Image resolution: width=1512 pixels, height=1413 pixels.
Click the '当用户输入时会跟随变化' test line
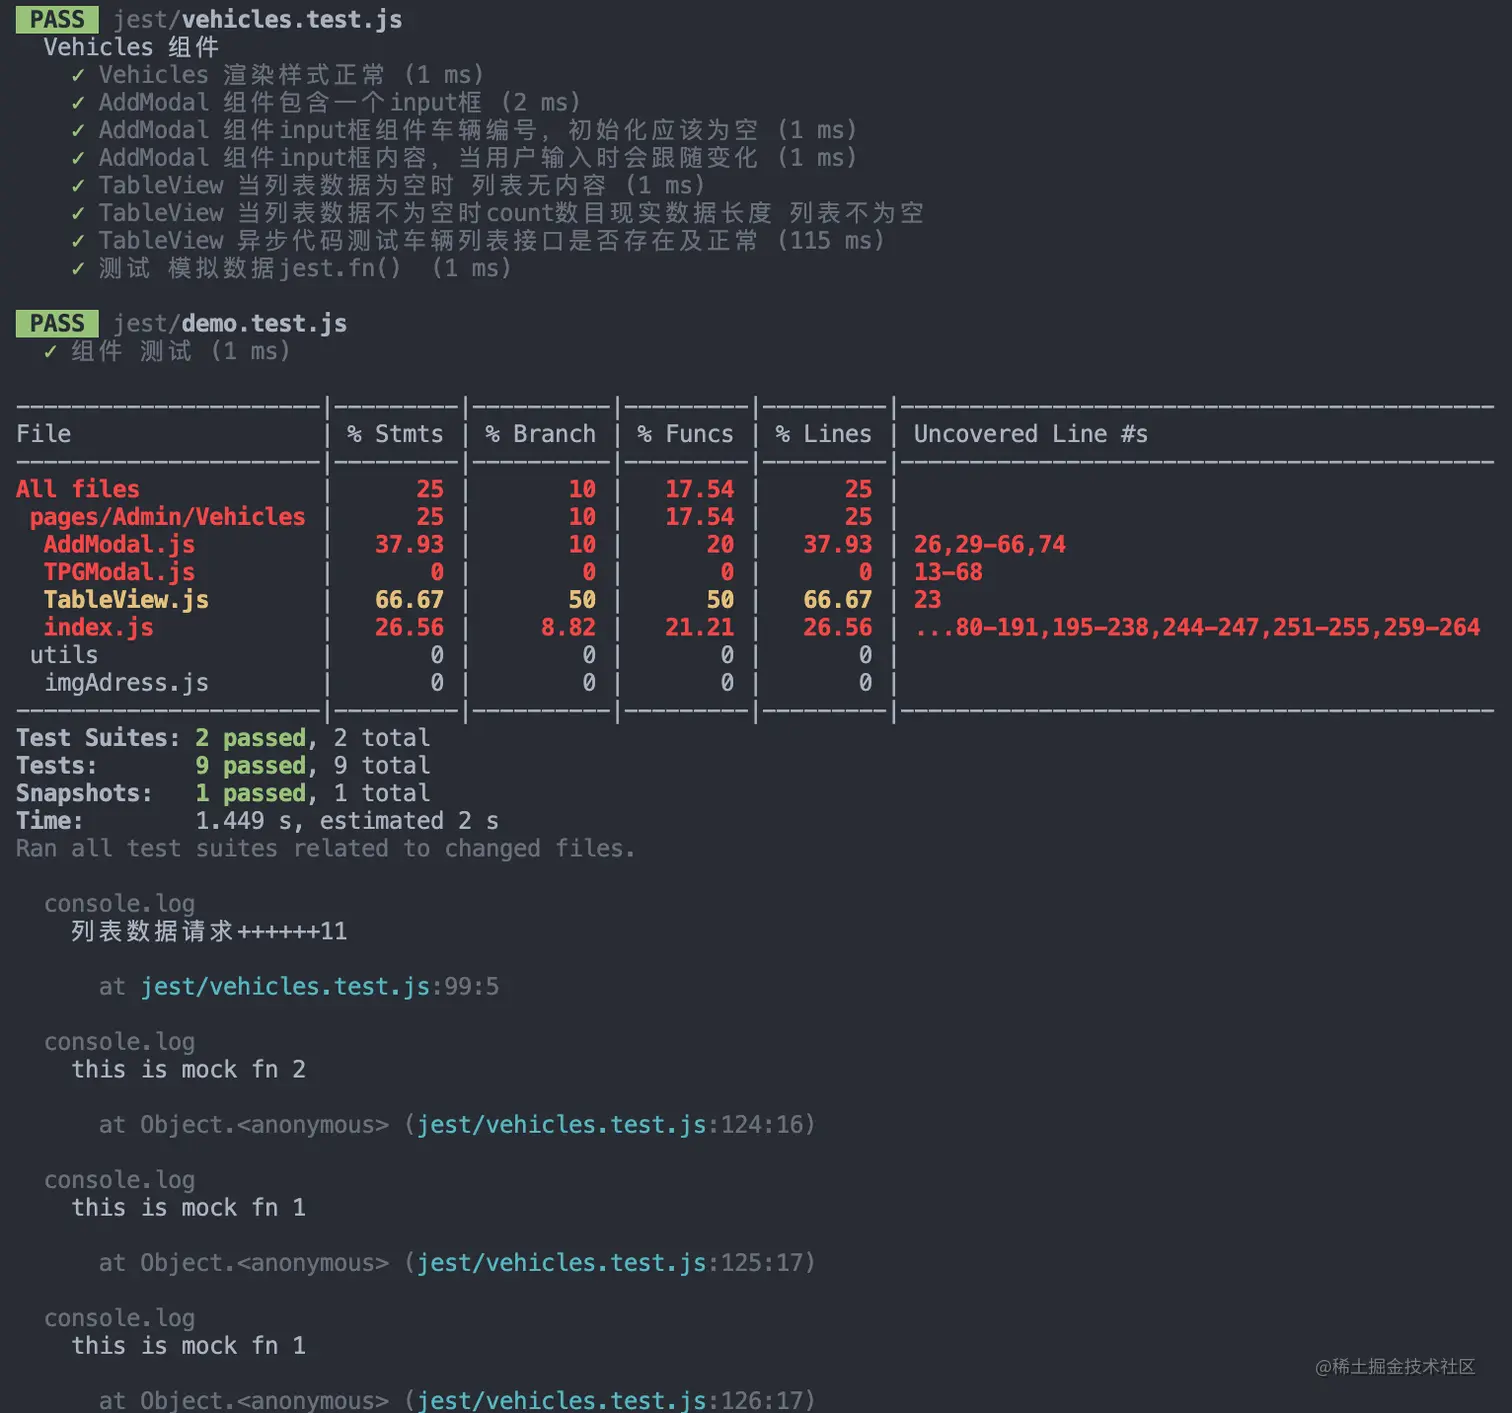(464, 158)
